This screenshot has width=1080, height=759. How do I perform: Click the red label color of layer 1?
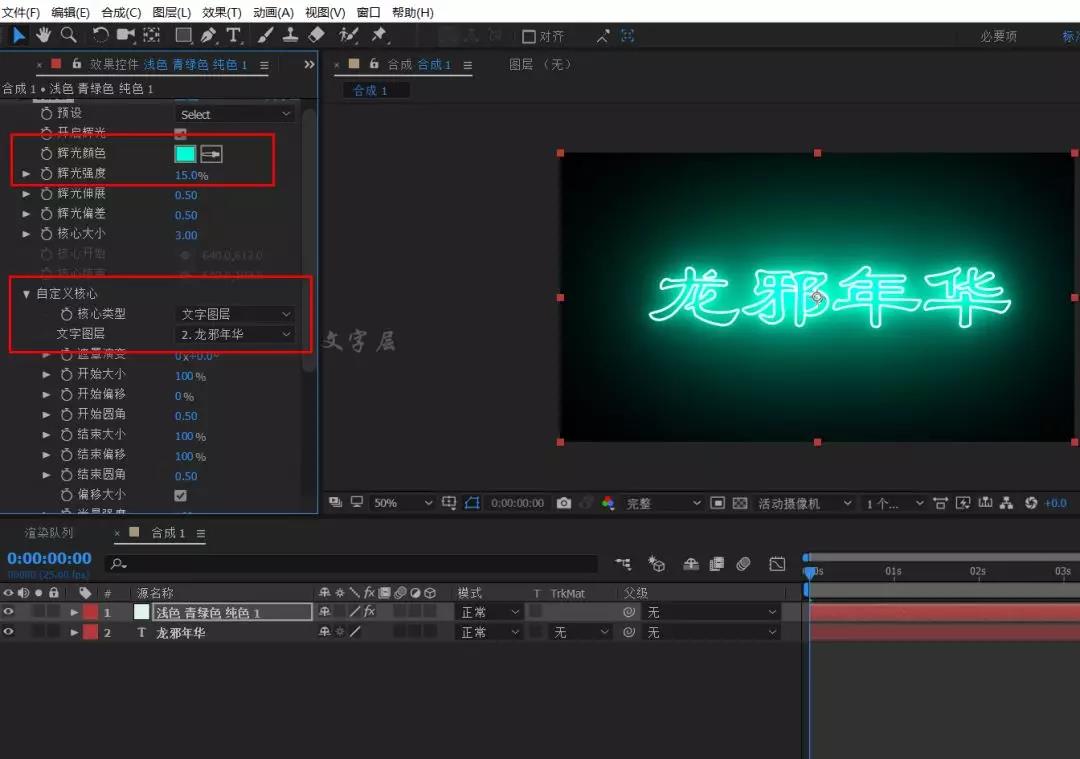tap(90, 612)
